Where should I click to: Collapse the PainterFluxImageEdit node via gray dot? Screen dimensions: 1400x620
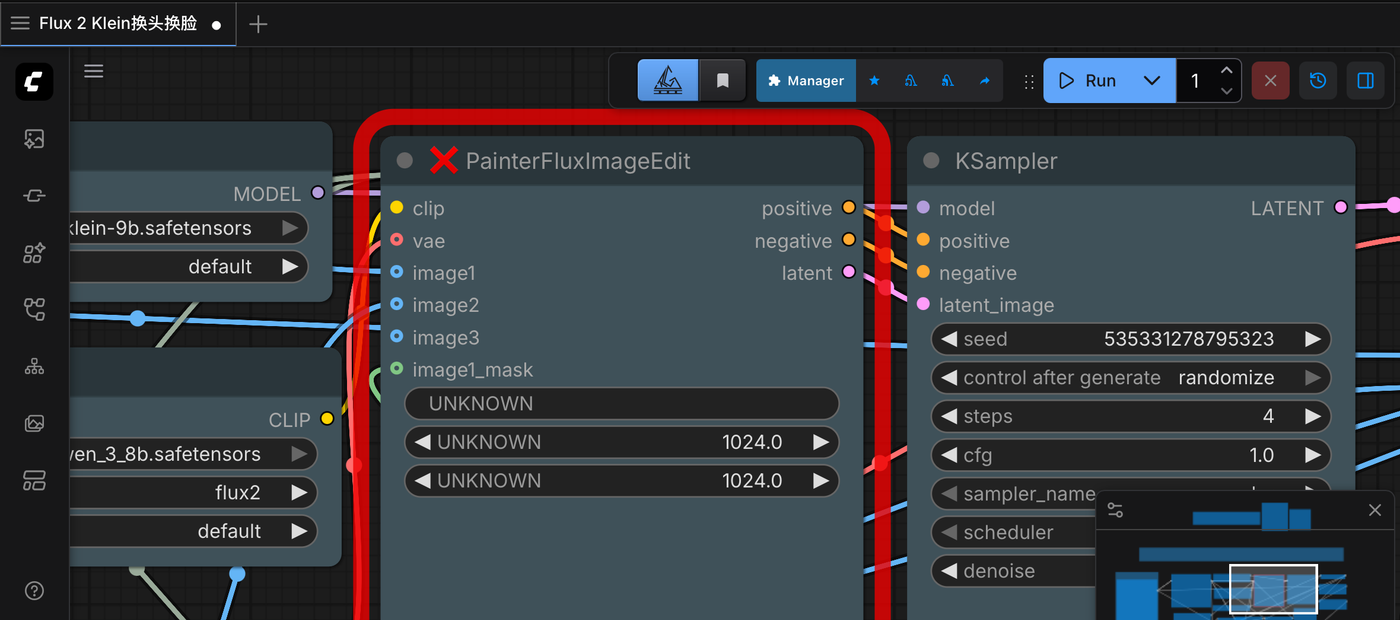click(404, 161)
